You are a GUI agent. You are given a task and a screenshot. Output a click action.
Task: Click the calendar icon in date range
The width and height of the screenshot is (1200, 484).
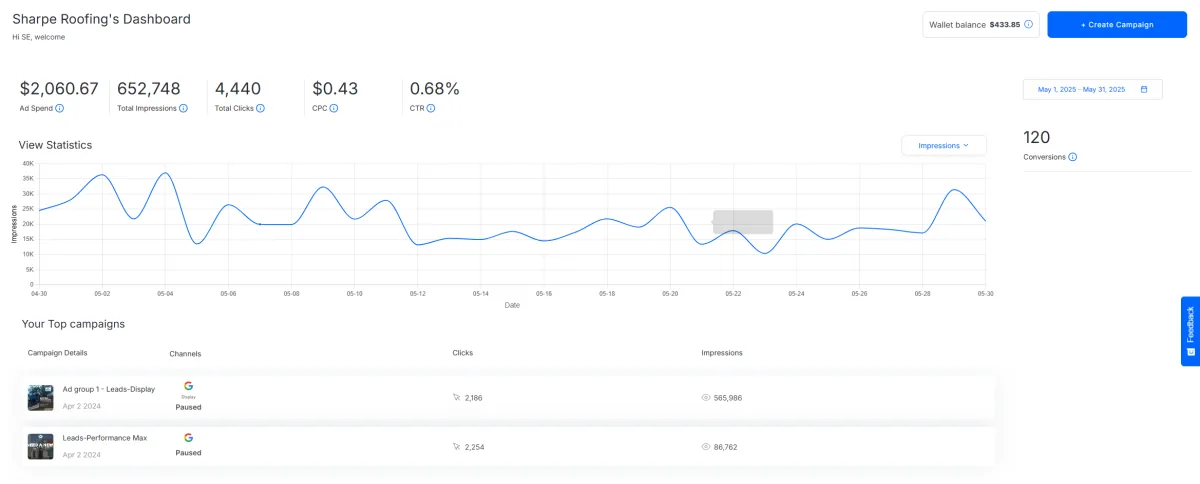1144,90
